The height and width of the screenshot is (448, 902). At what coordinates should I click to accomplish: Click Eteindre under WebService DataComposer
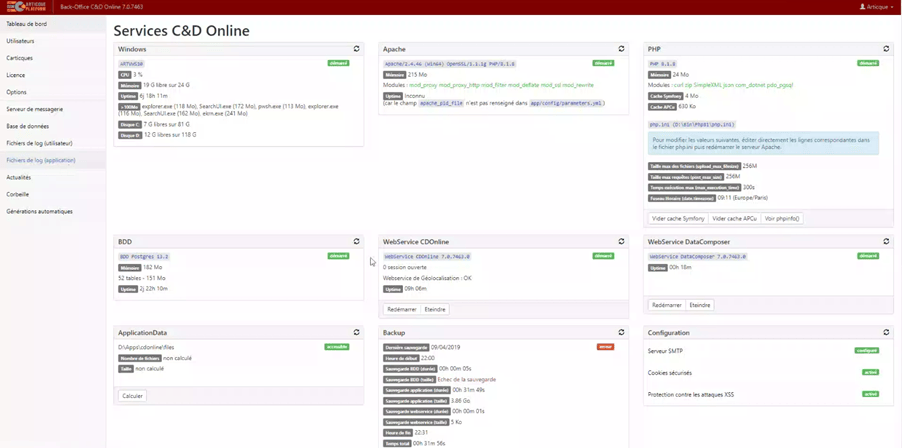point(700,305)
